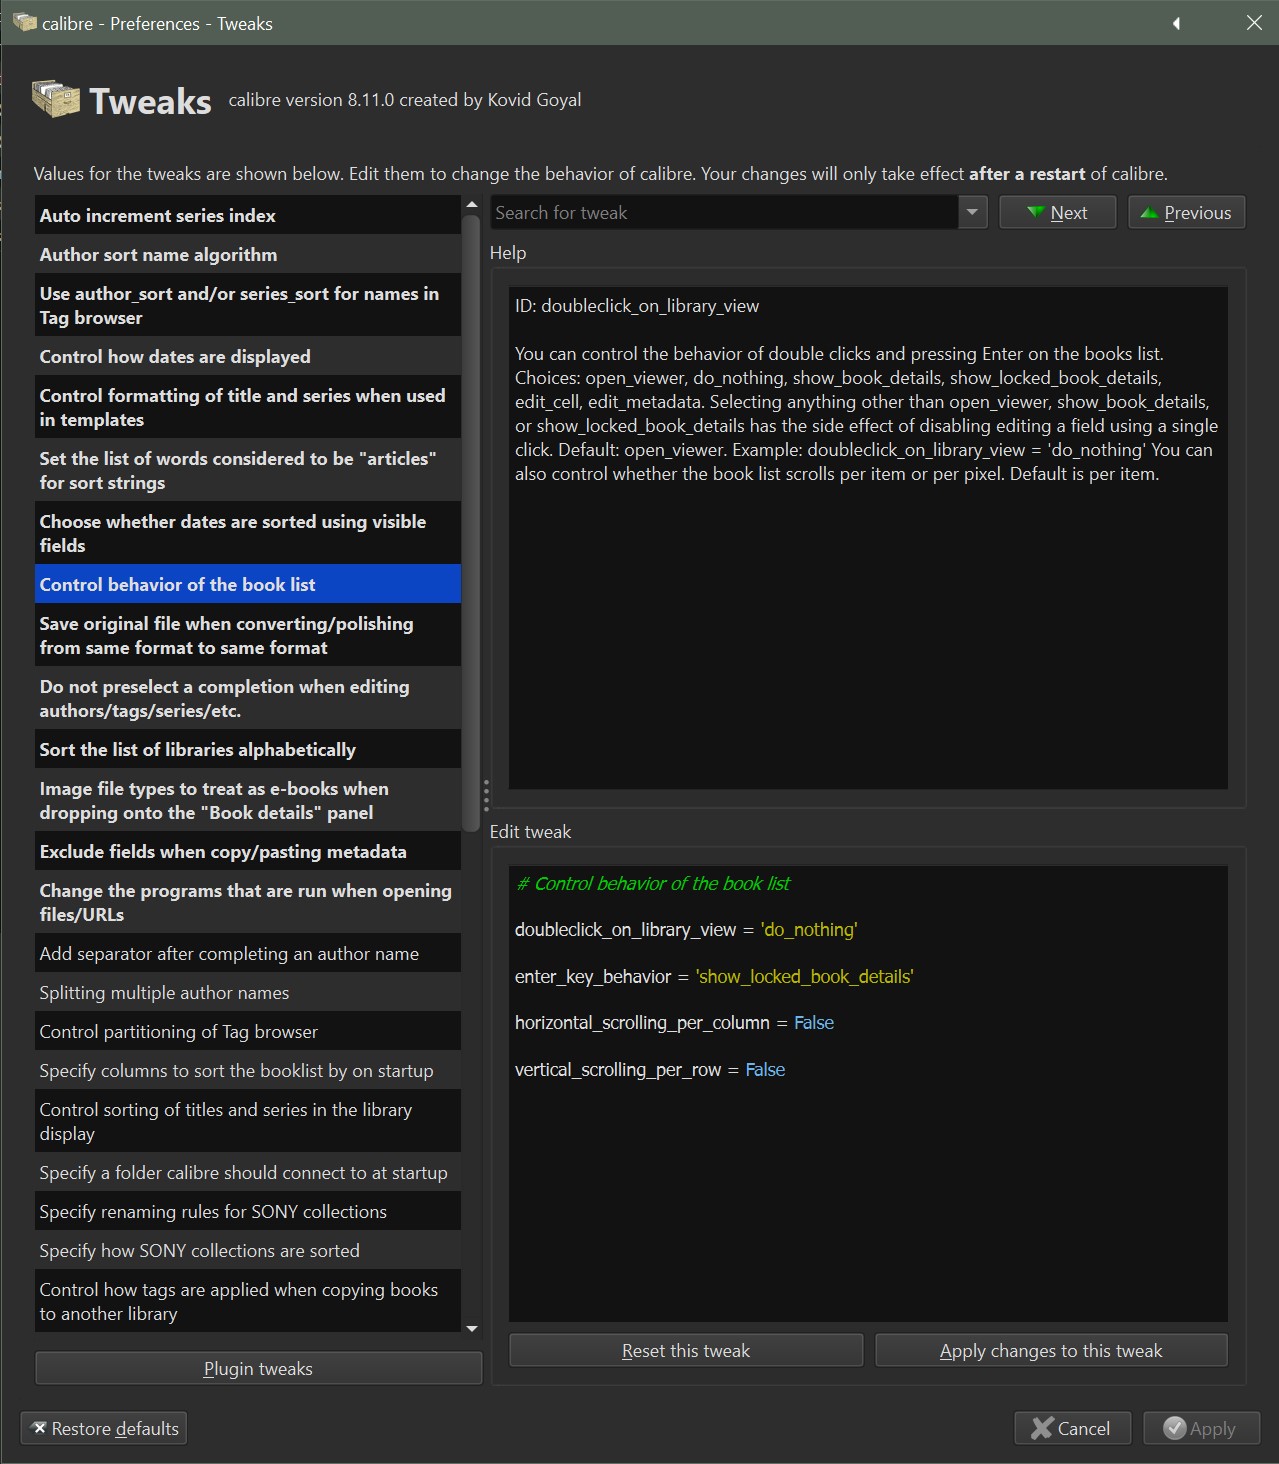Screen dimensions: 1279x1464
Task: Click the doubleclick_on_library_view line in the tweak editor
Action: 686,929
